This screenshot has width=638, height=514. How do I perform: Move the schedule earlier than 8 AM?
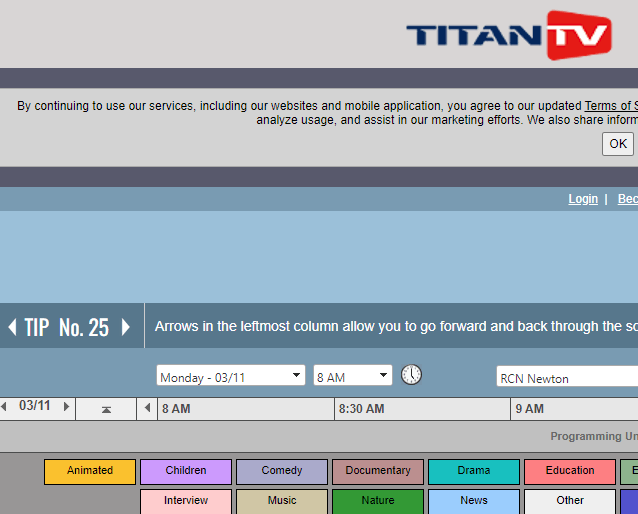coord(147,408)
